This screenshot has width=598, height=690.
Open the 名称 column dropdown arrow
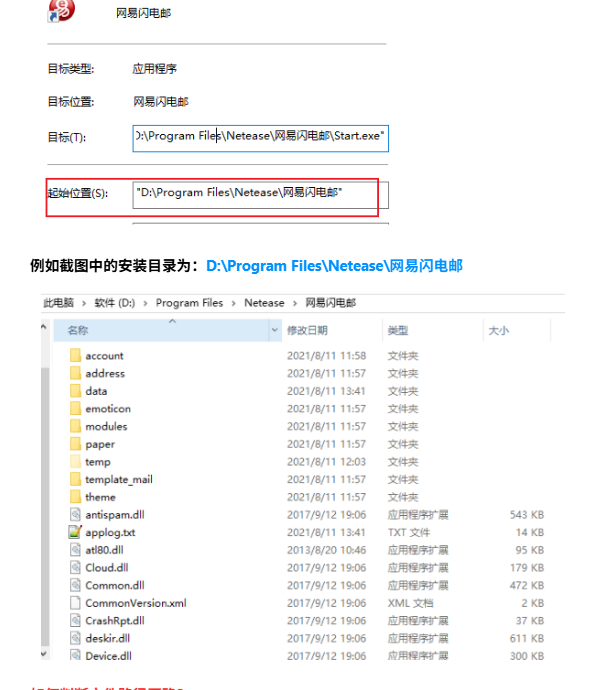(x=275, y=330)
